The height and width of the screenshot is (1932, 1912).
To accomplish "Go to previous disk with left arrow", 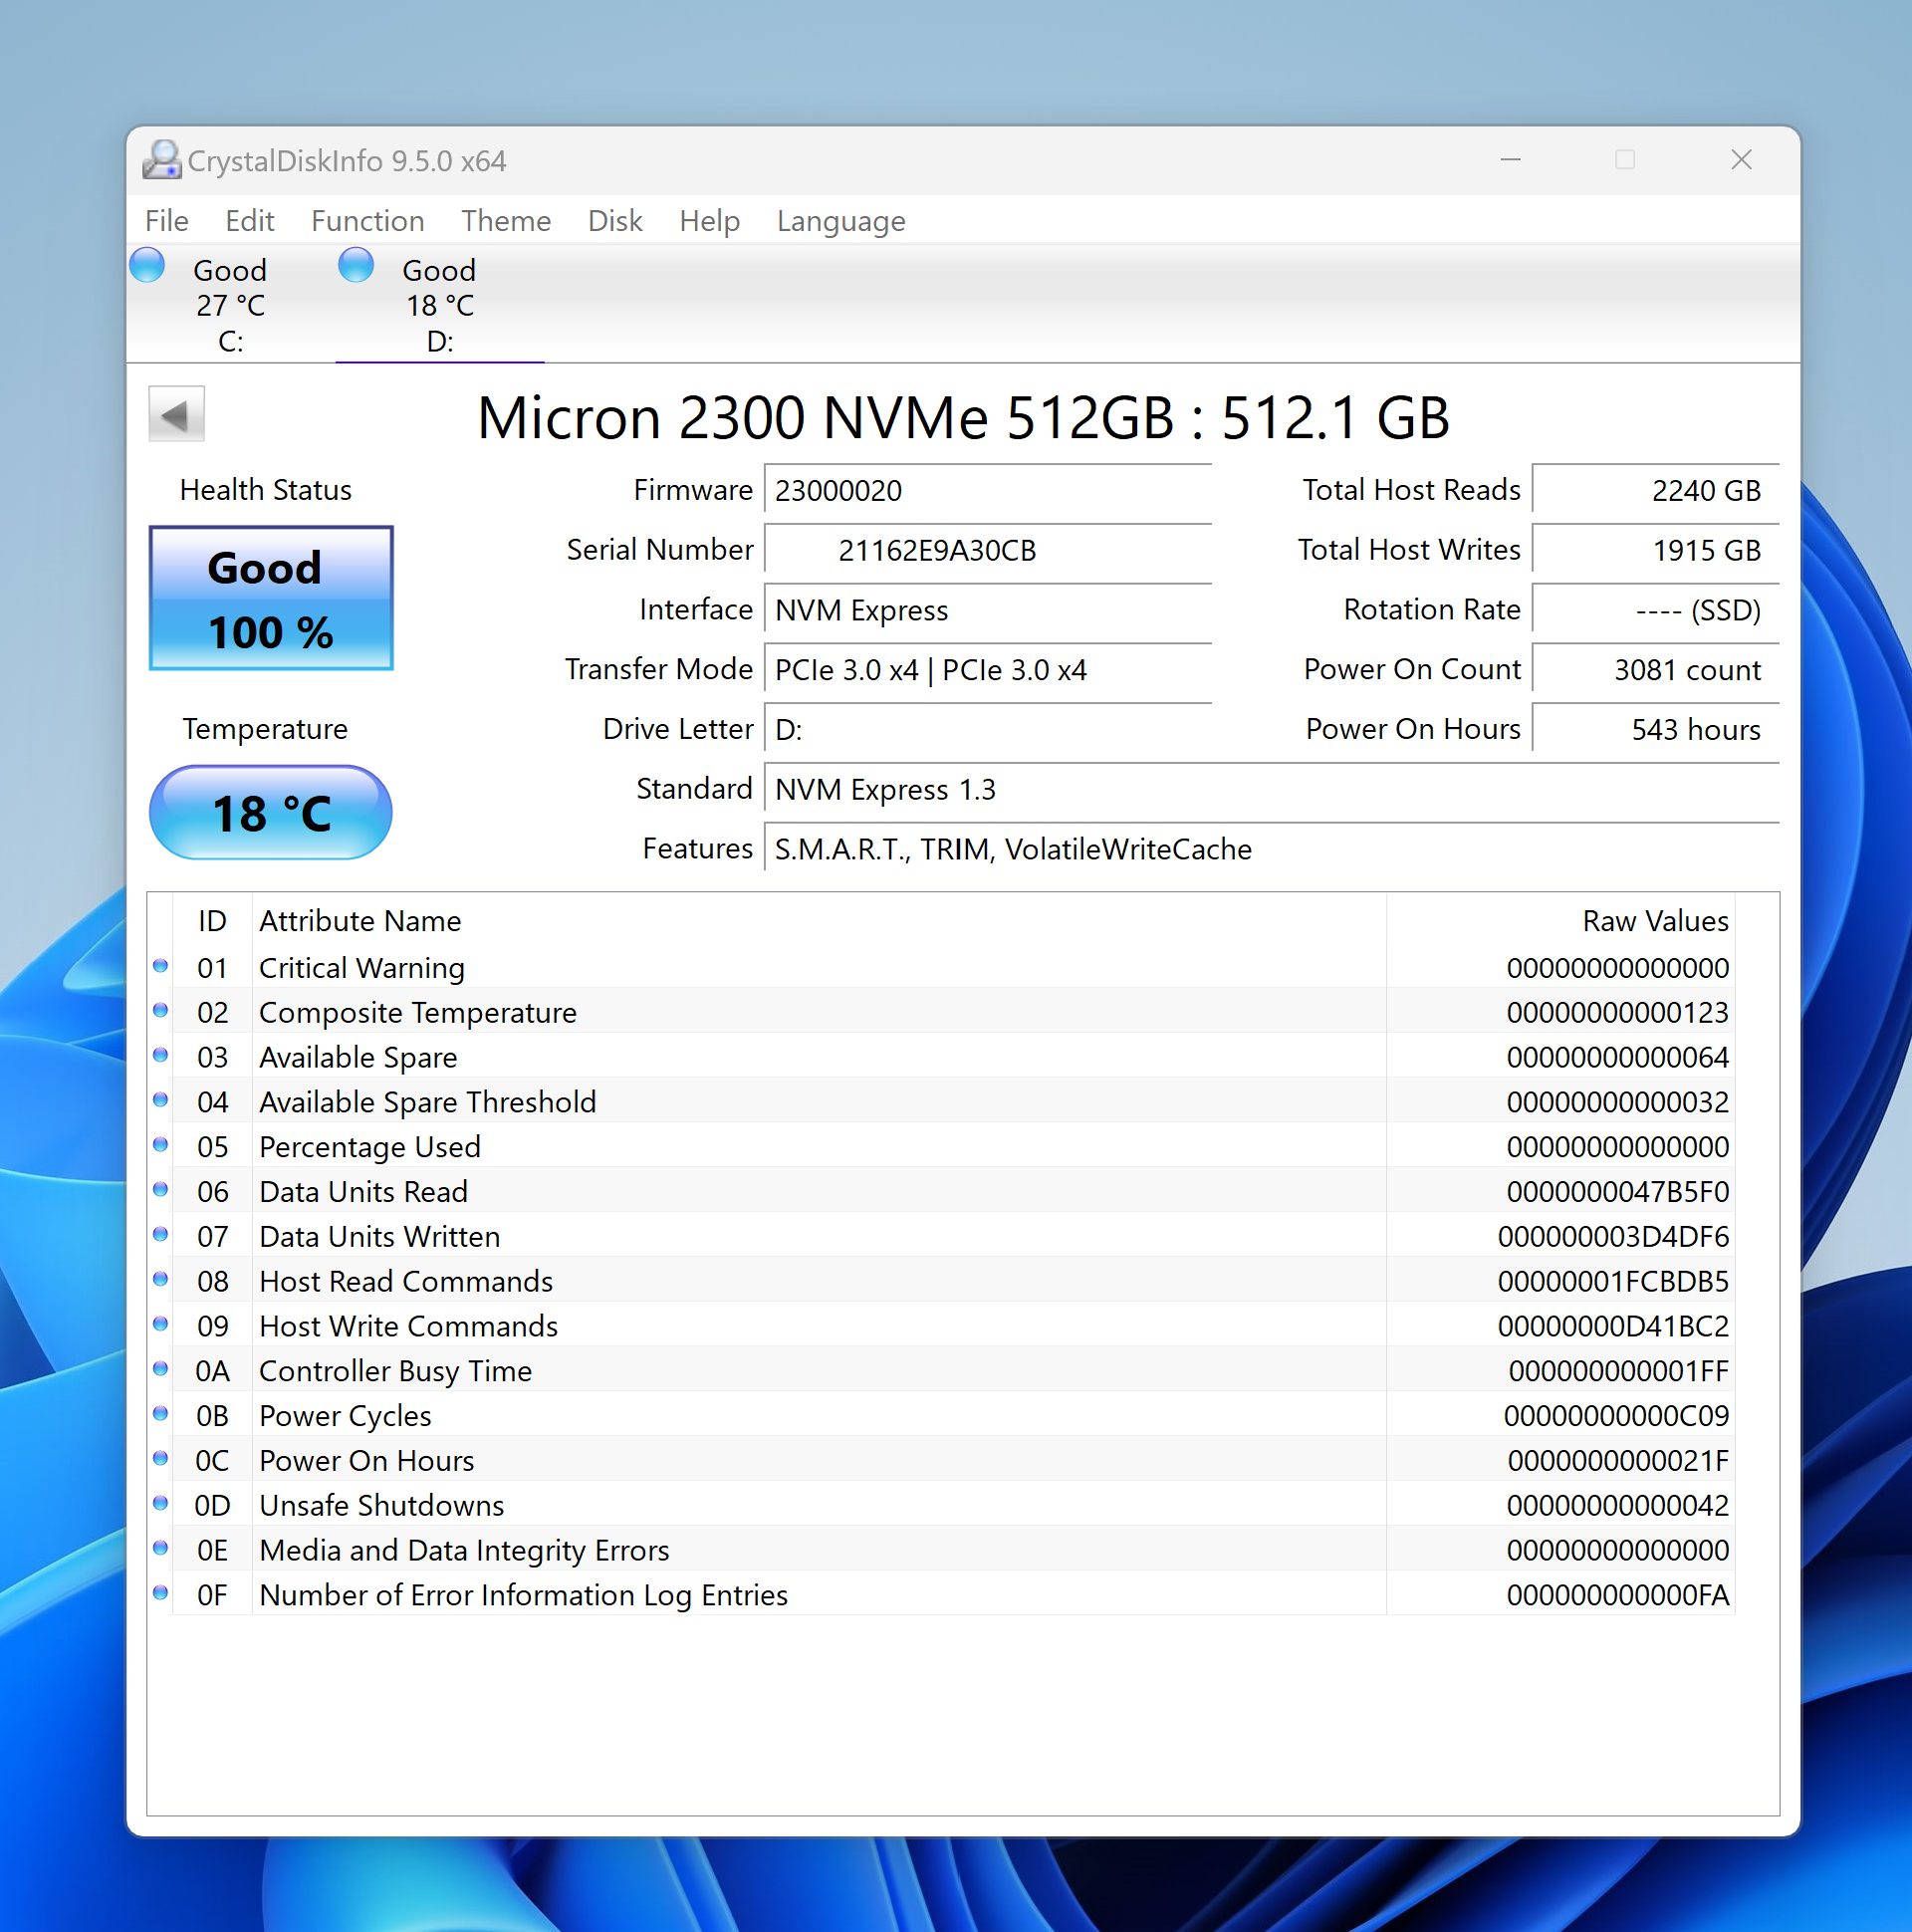I will tap(176, 413).
